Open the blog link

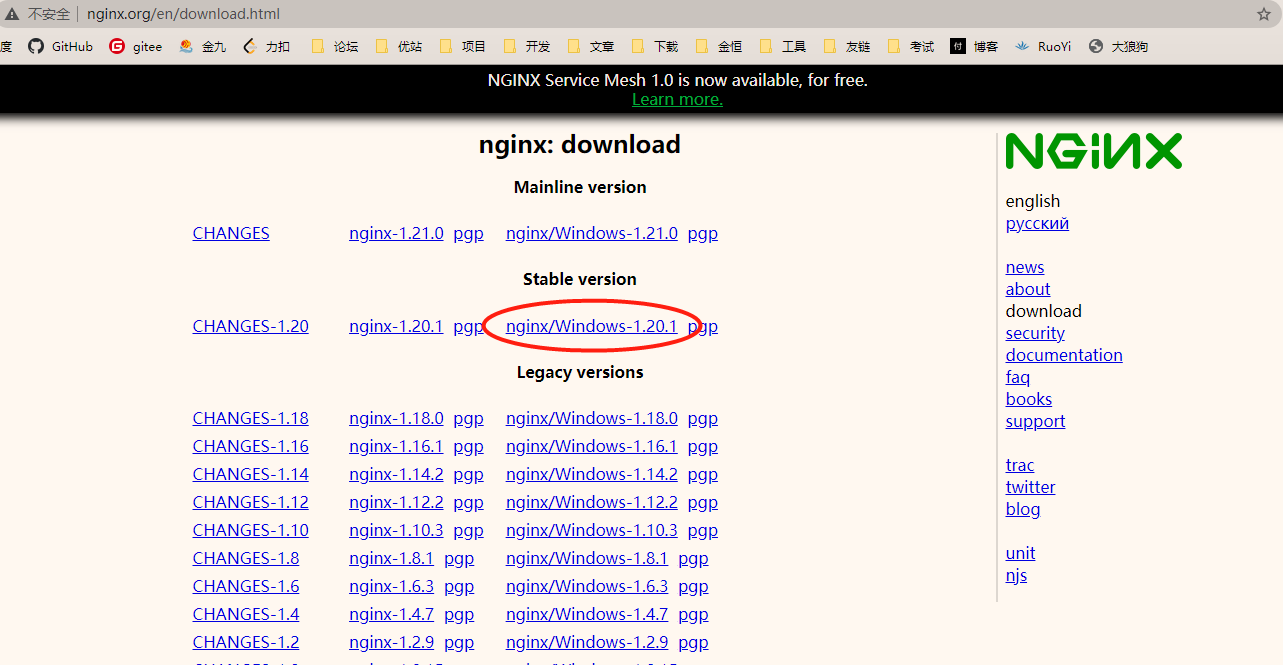(1023, 509)
